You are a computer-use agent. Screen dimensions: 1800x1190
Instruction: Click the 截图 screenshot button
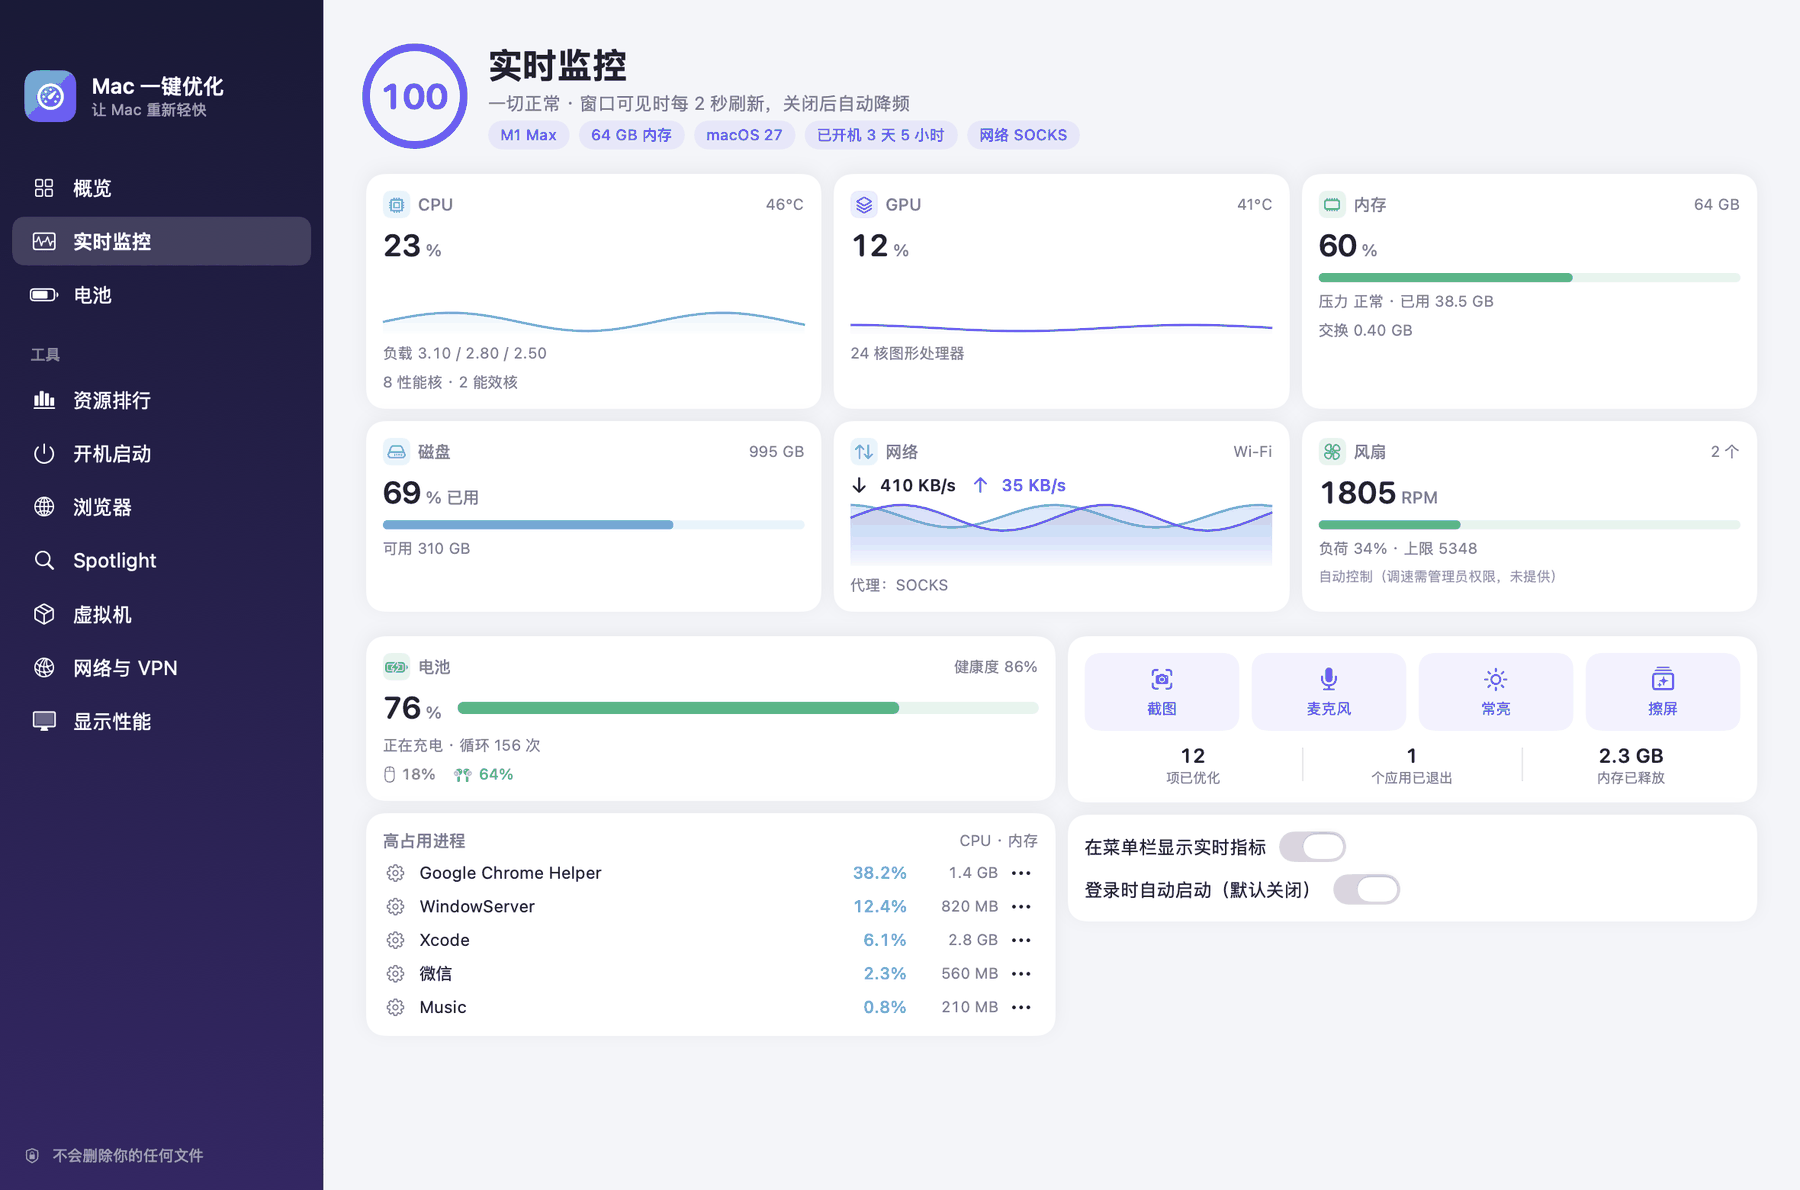1162,692
